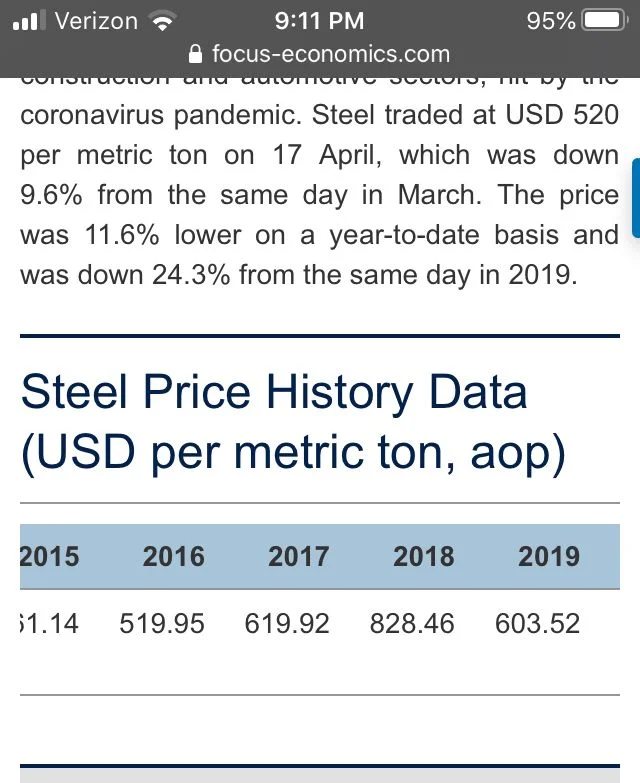This screenshot has width=640, height=783.
Task: Select the 2018 column header
Action: [x=424, y=556]
